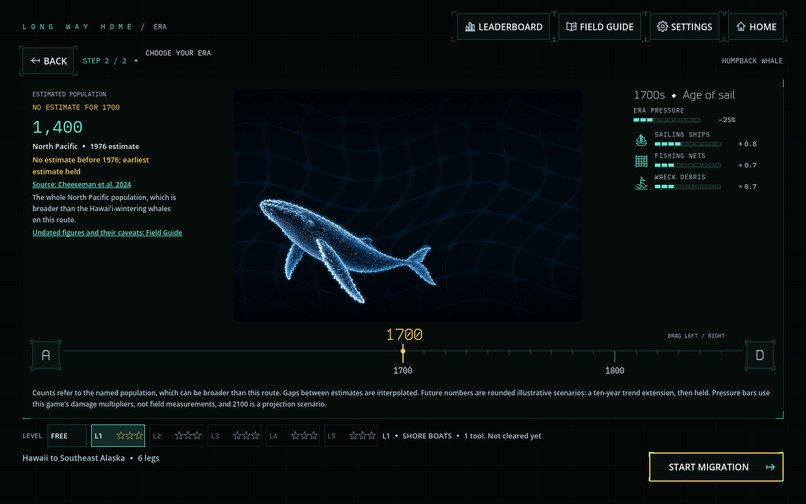
Task: Click the home house icon
Action: coord(741,27)
